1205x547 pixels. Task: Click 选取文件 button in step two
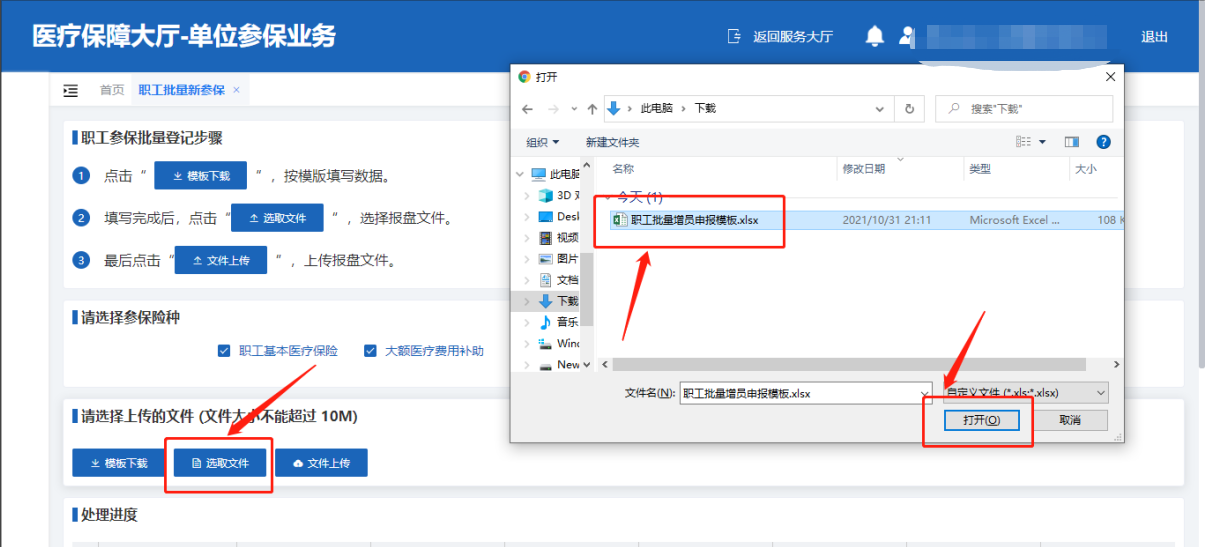pyautogui.click(x=277, y=218)
